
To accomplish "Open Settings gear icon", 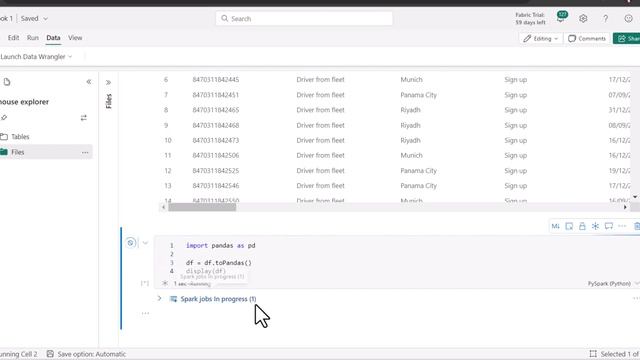I will coord(583,18).
